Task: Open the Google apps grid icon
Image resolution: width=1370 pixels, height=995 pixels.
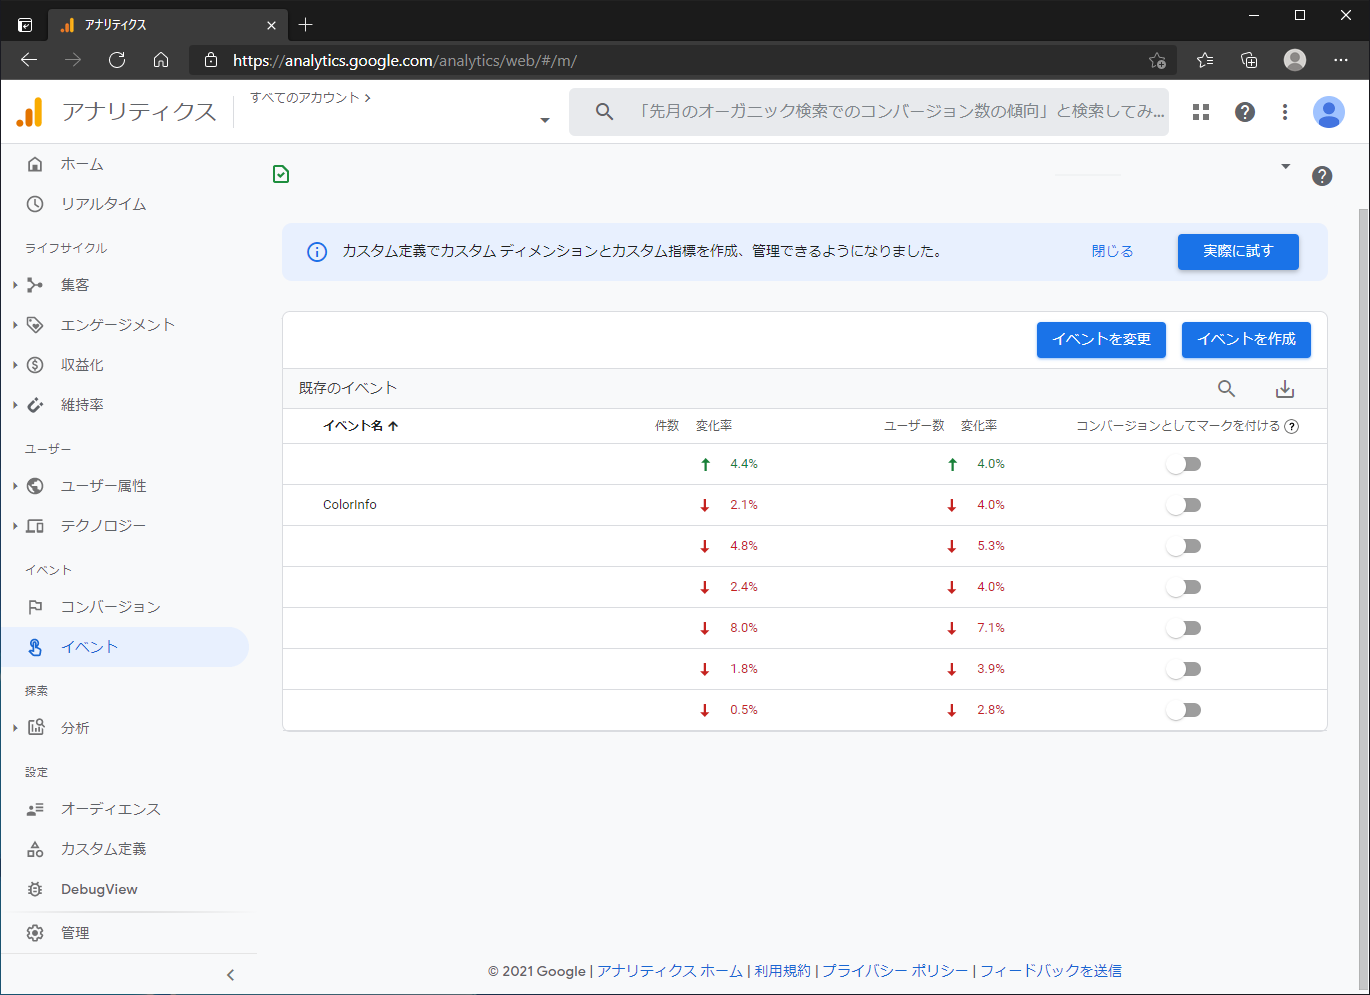Action: click(x=1201, y=112)
